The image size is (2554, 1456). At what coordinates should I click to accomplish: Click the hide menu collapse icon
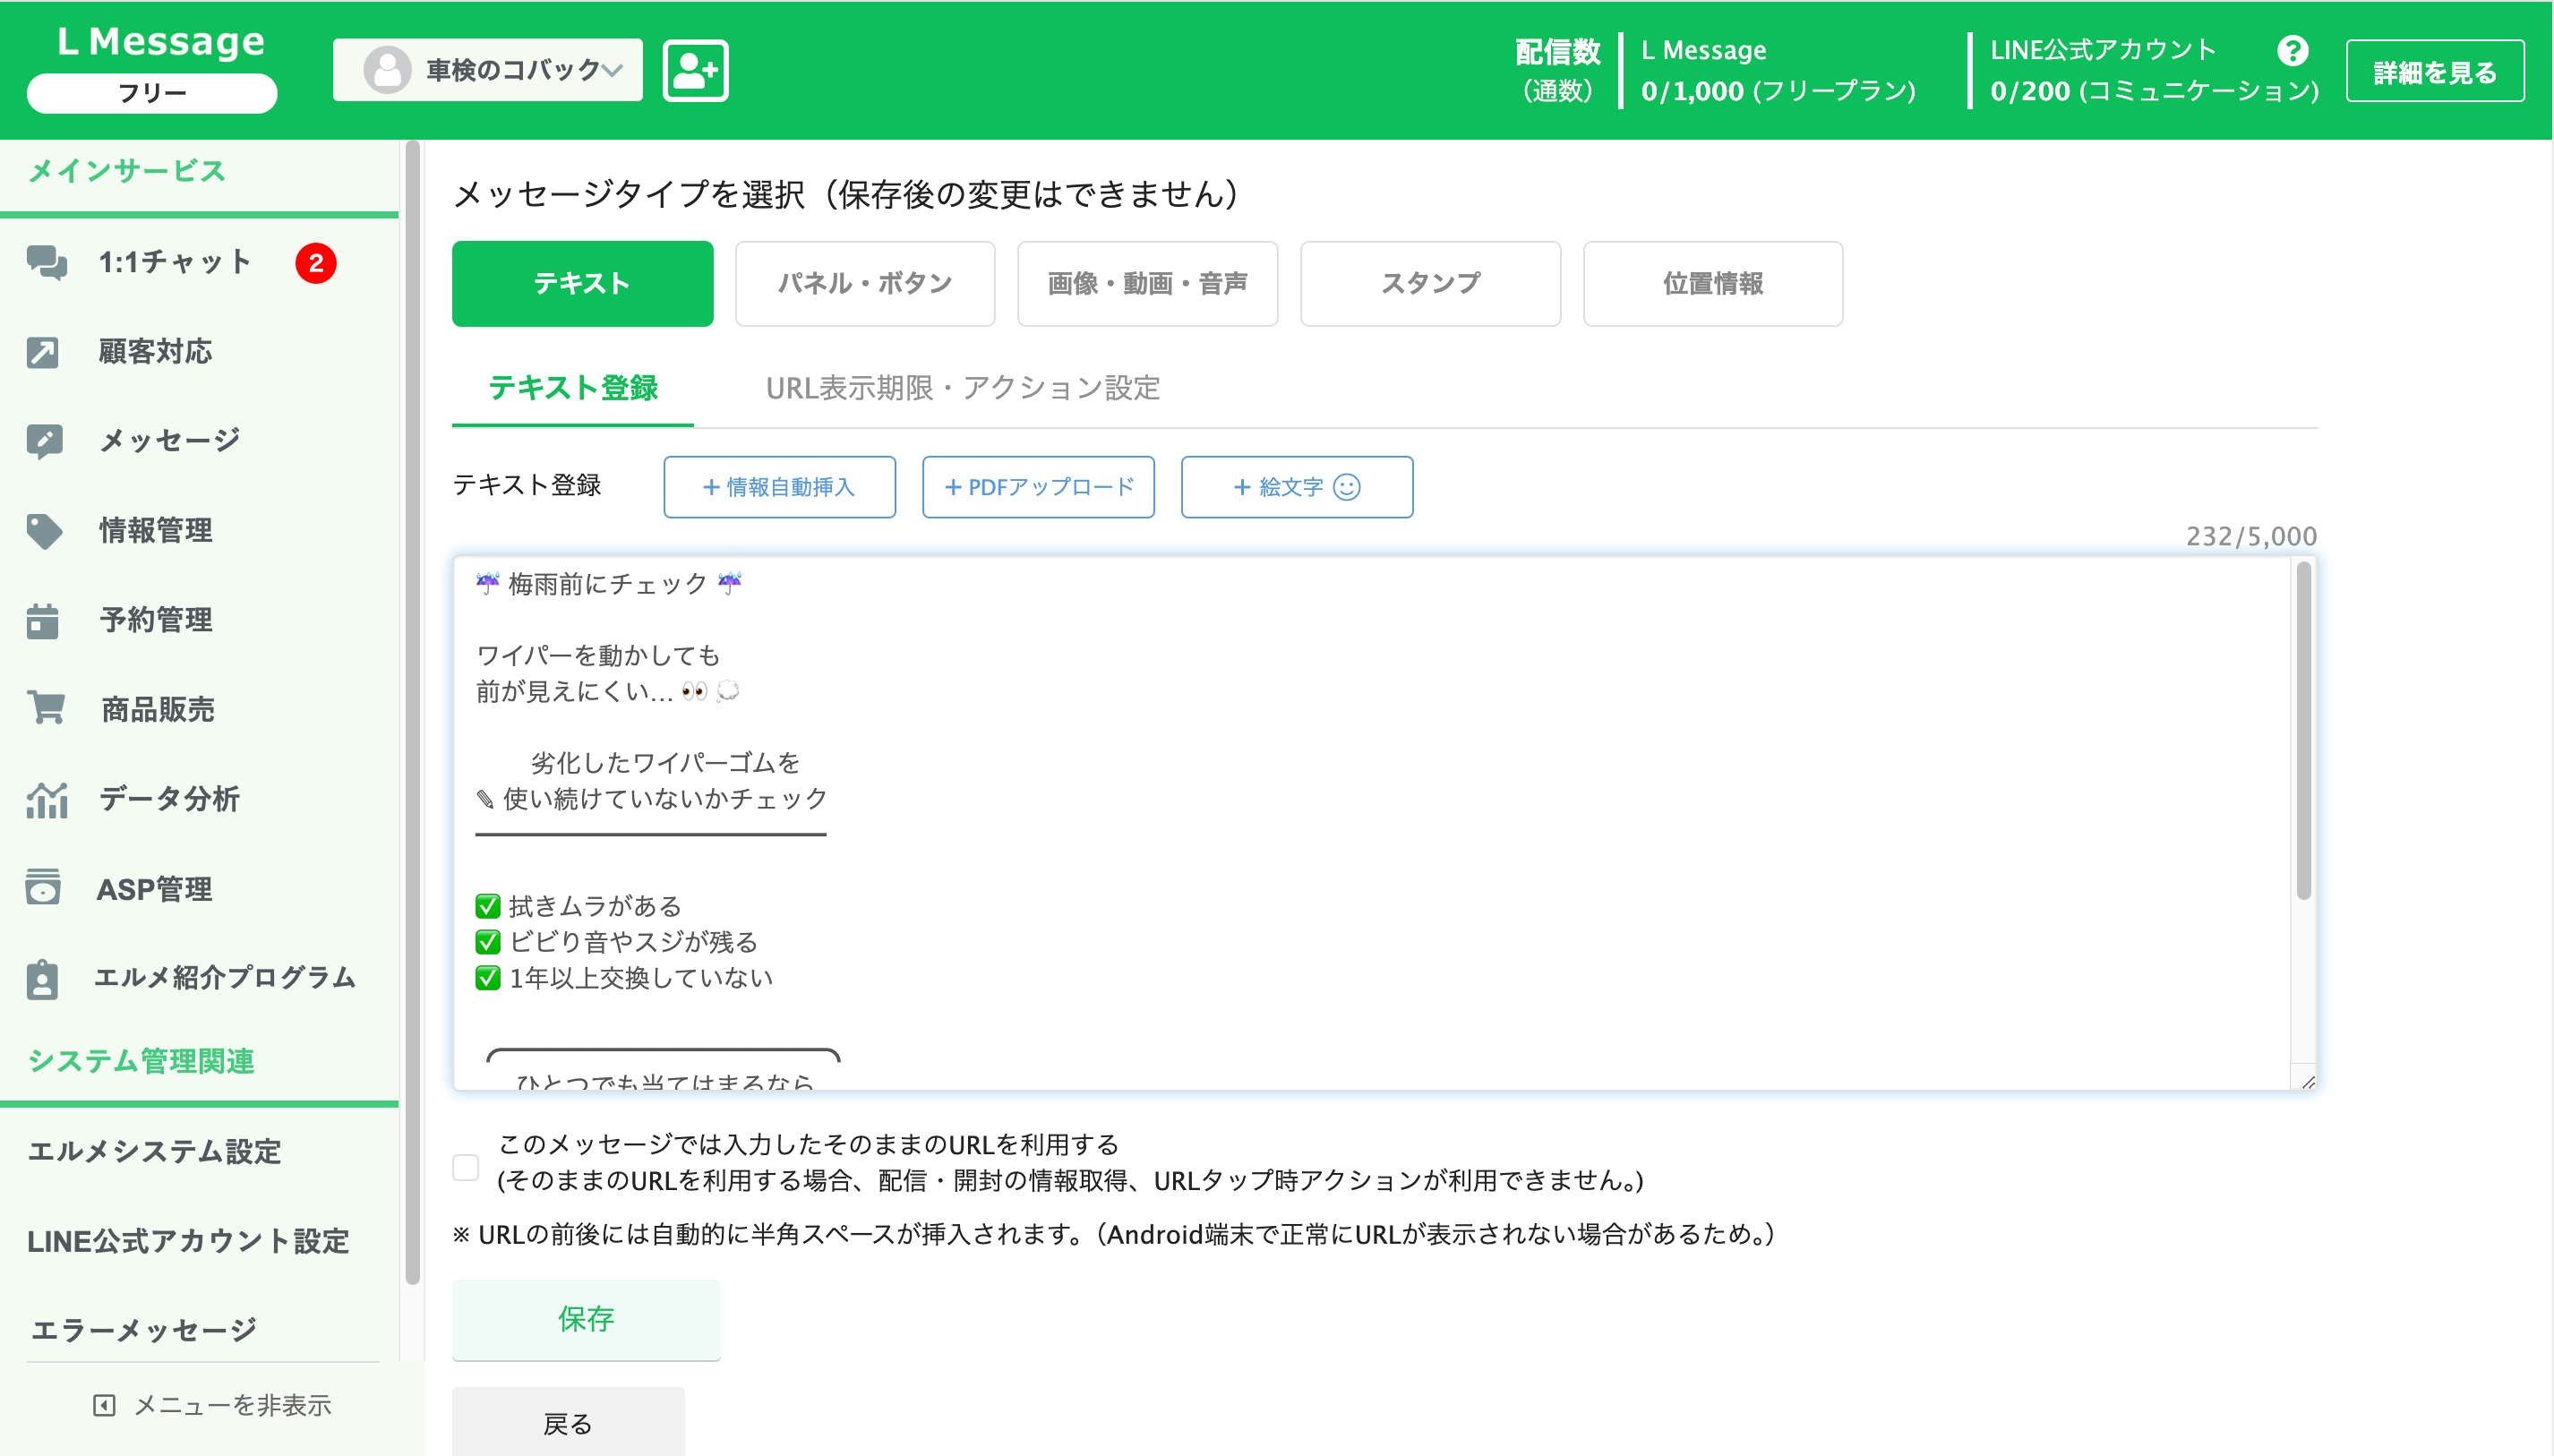point(104,1405)
